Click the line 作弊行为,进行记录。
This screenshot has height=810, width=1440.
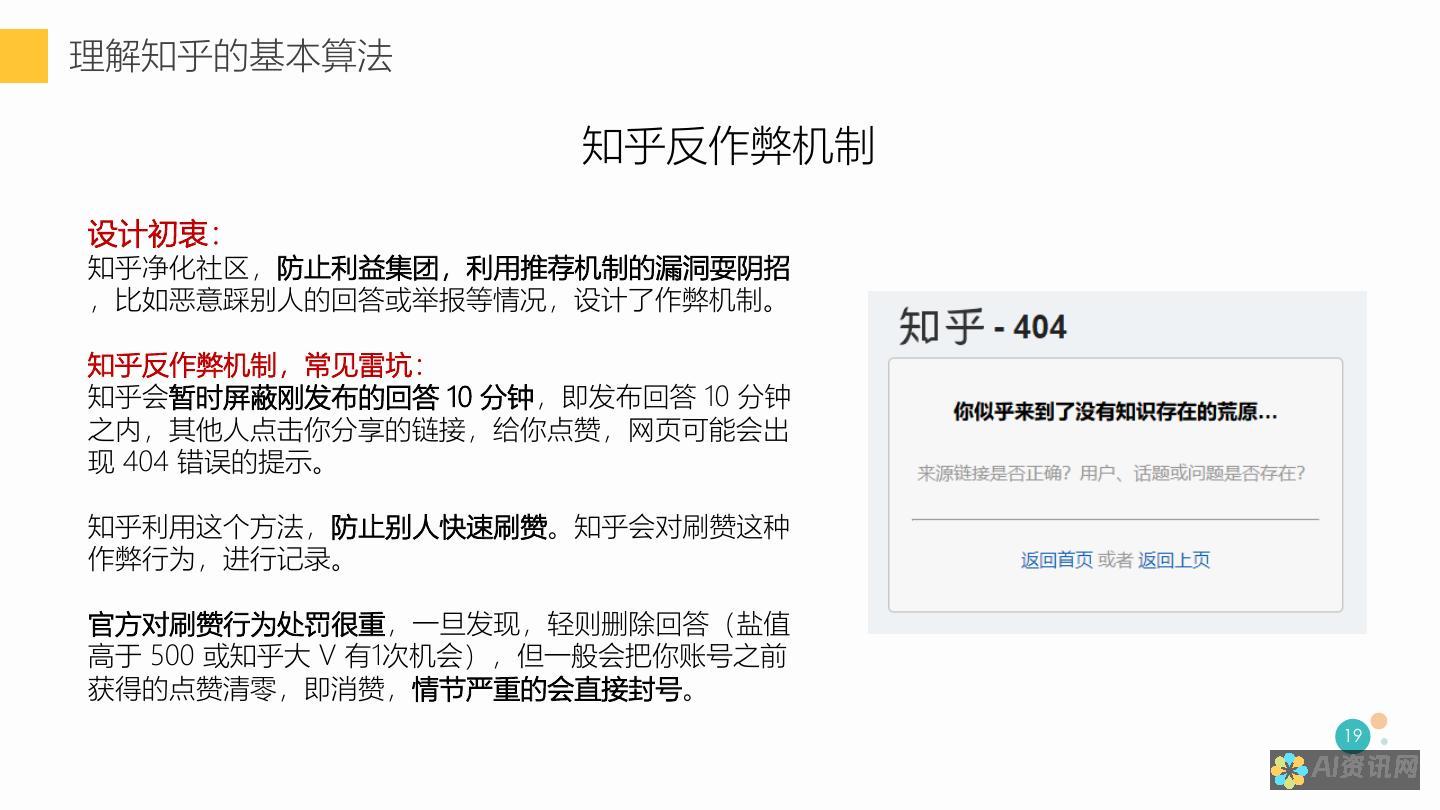(x=216, y=559)
